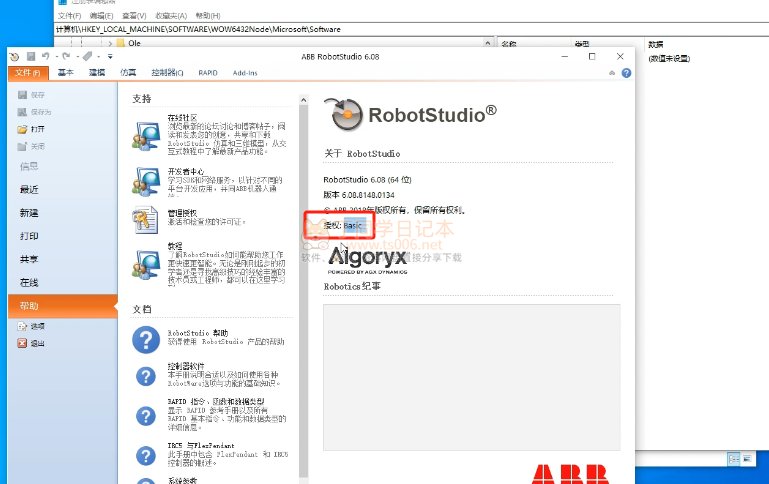Viewport: 769px width, 484px height.
Task: Click the ABB logo at the bottom
Action: (570, 474)
